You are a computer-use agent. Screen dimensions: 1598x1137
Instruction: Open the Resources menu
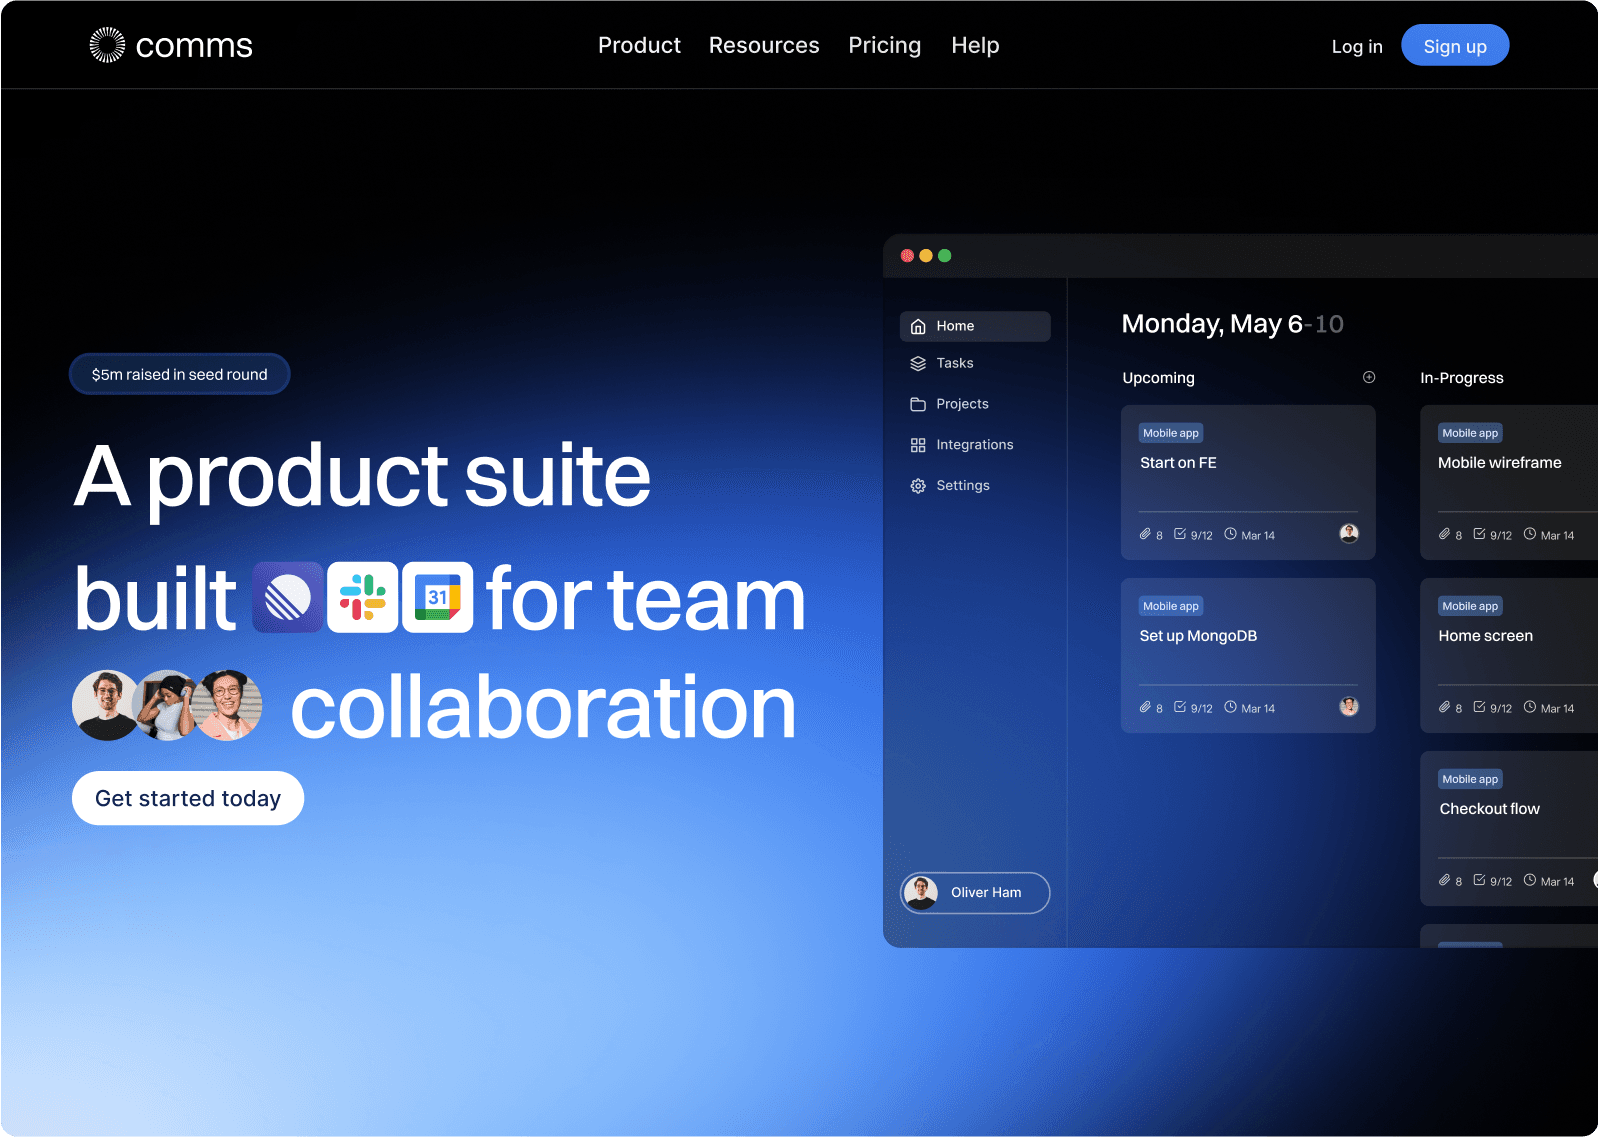764,45
